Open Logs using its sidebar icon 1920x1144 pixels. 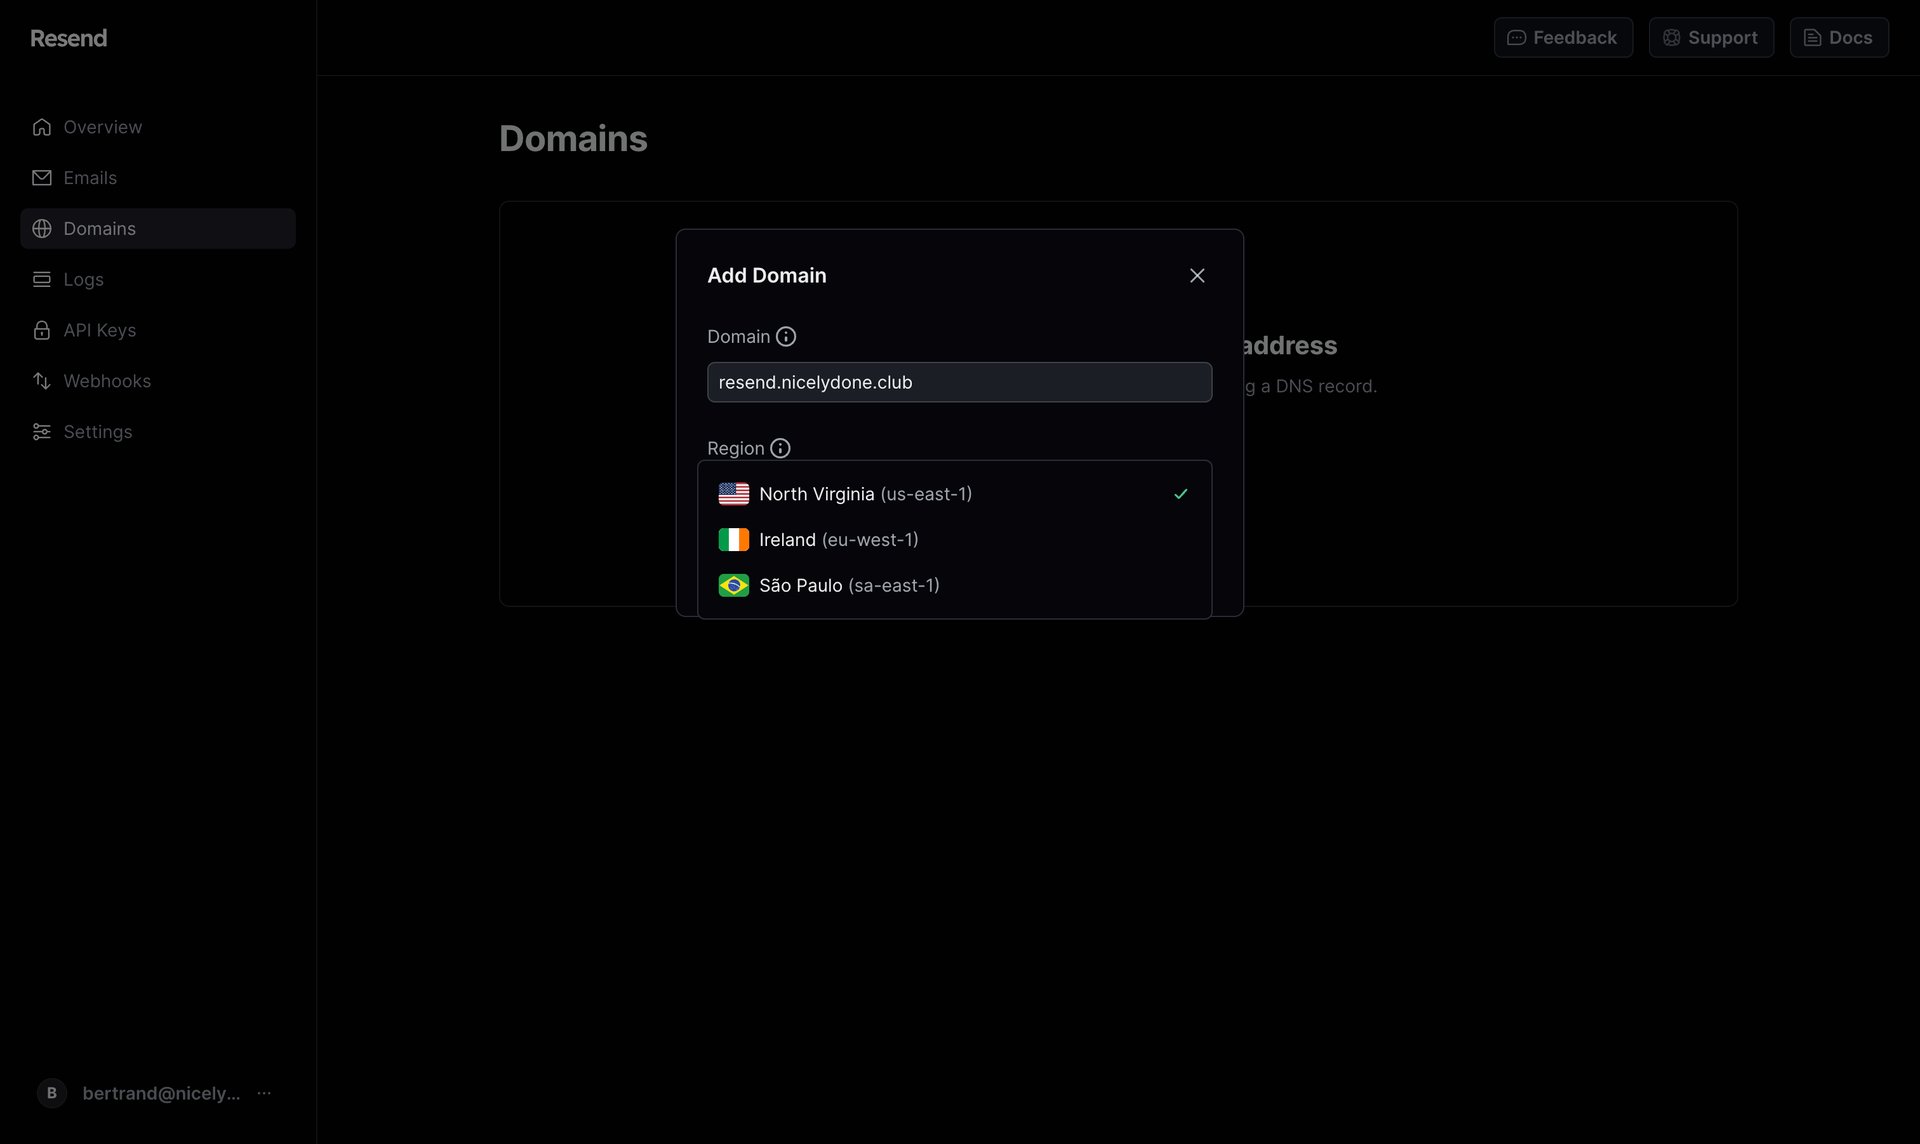[41, 279]
